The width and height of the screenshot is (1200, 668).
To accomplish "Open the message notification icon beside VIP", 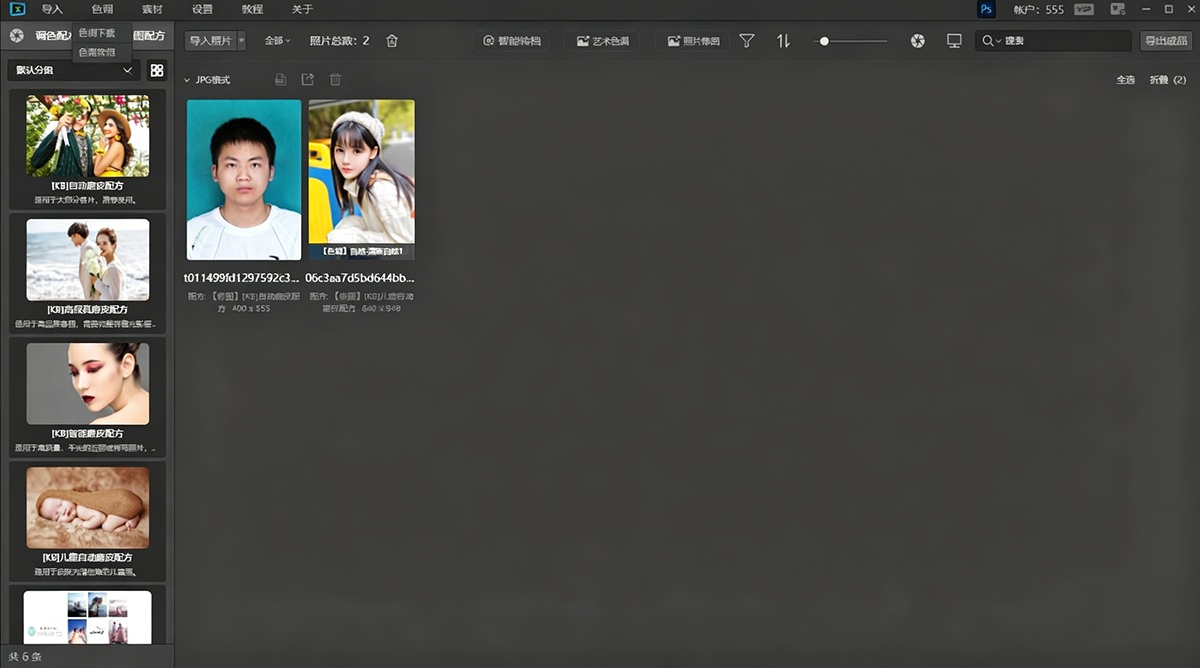I will [x=1118, y=9].
